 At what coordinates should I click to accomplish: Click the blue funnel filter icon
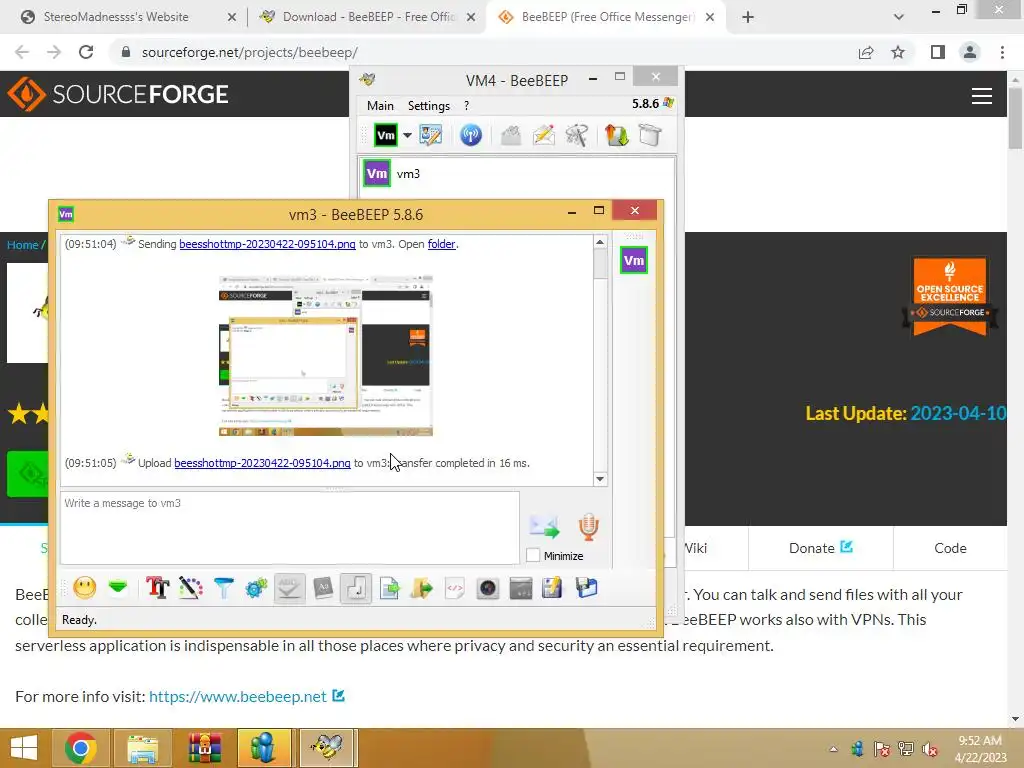(223, 588)
